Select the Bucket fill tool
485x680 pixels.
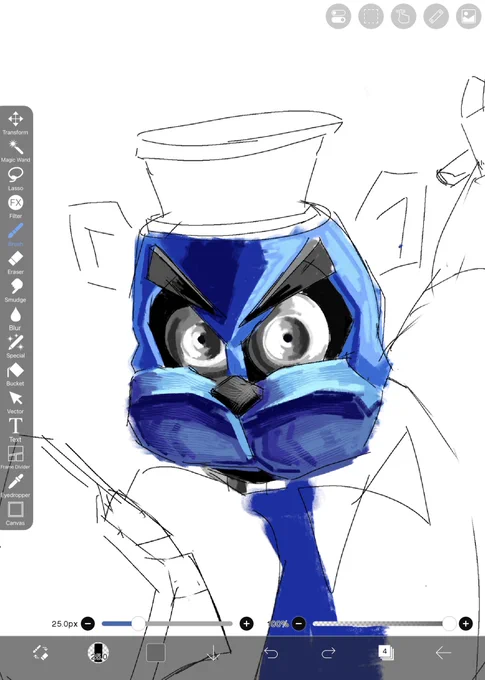coord(16,374)
